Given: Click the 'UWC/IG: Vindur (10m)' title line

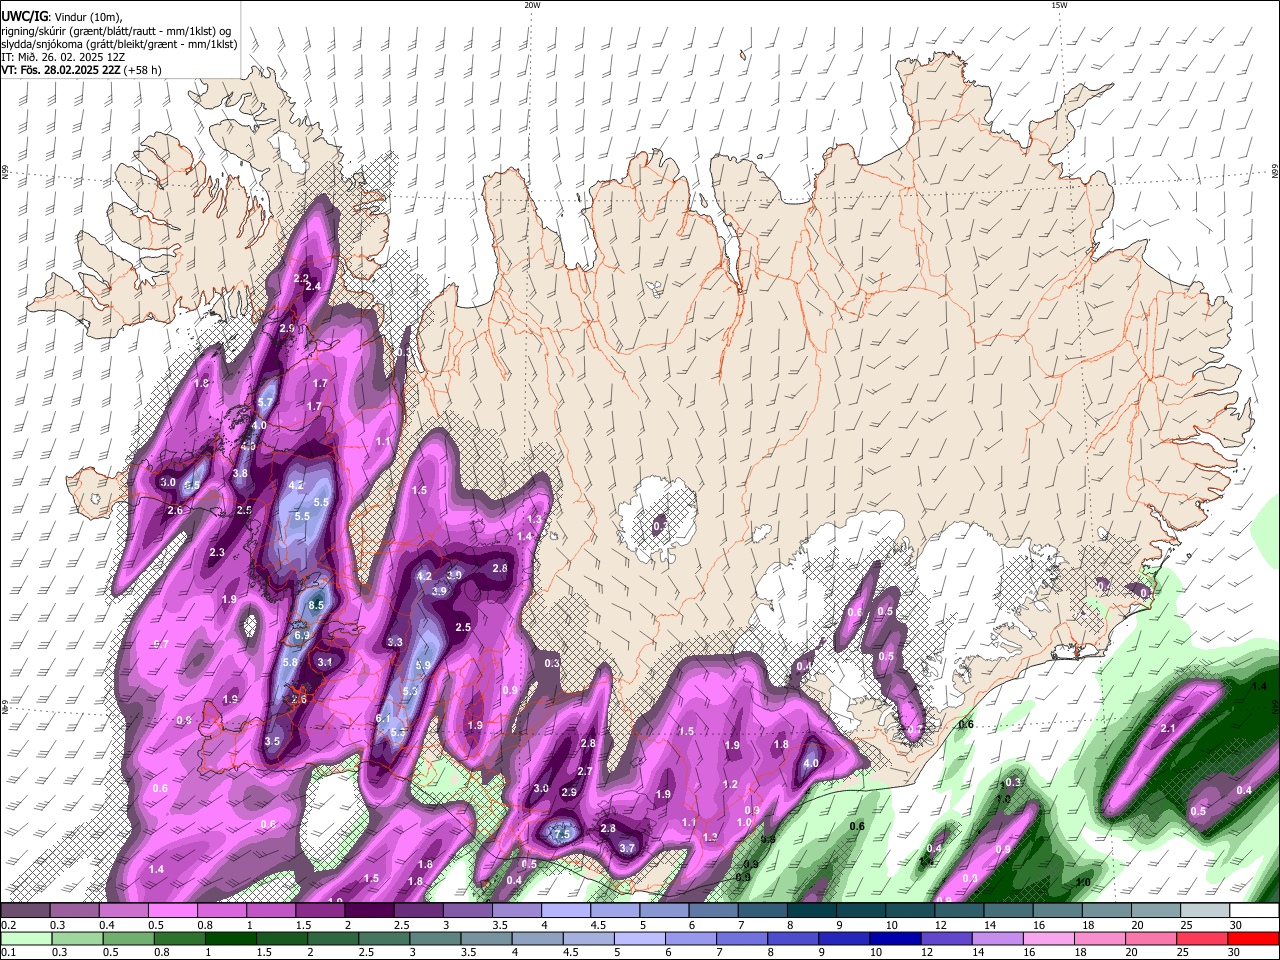Looking at the screenshot, I should tap(62, 16).
